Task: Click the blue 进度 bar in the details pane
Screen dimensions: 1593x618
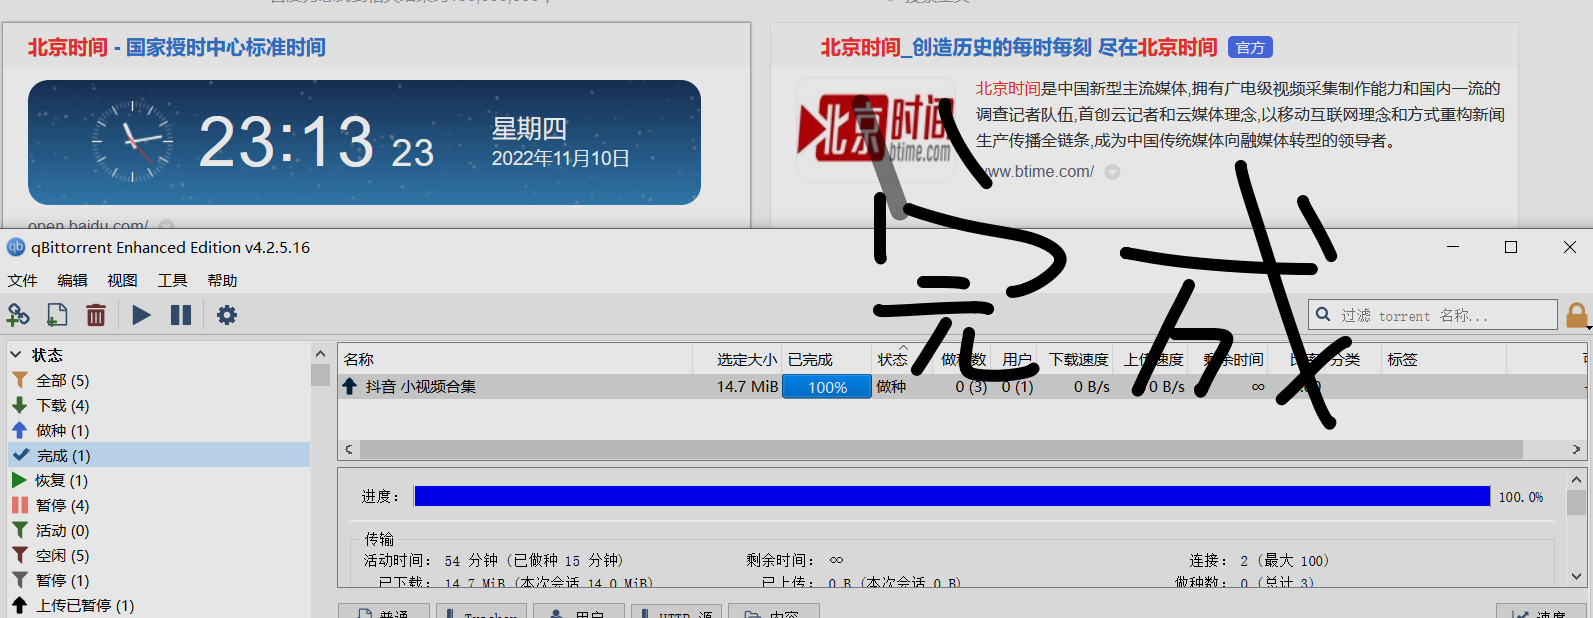Action: tap(952, 496)
